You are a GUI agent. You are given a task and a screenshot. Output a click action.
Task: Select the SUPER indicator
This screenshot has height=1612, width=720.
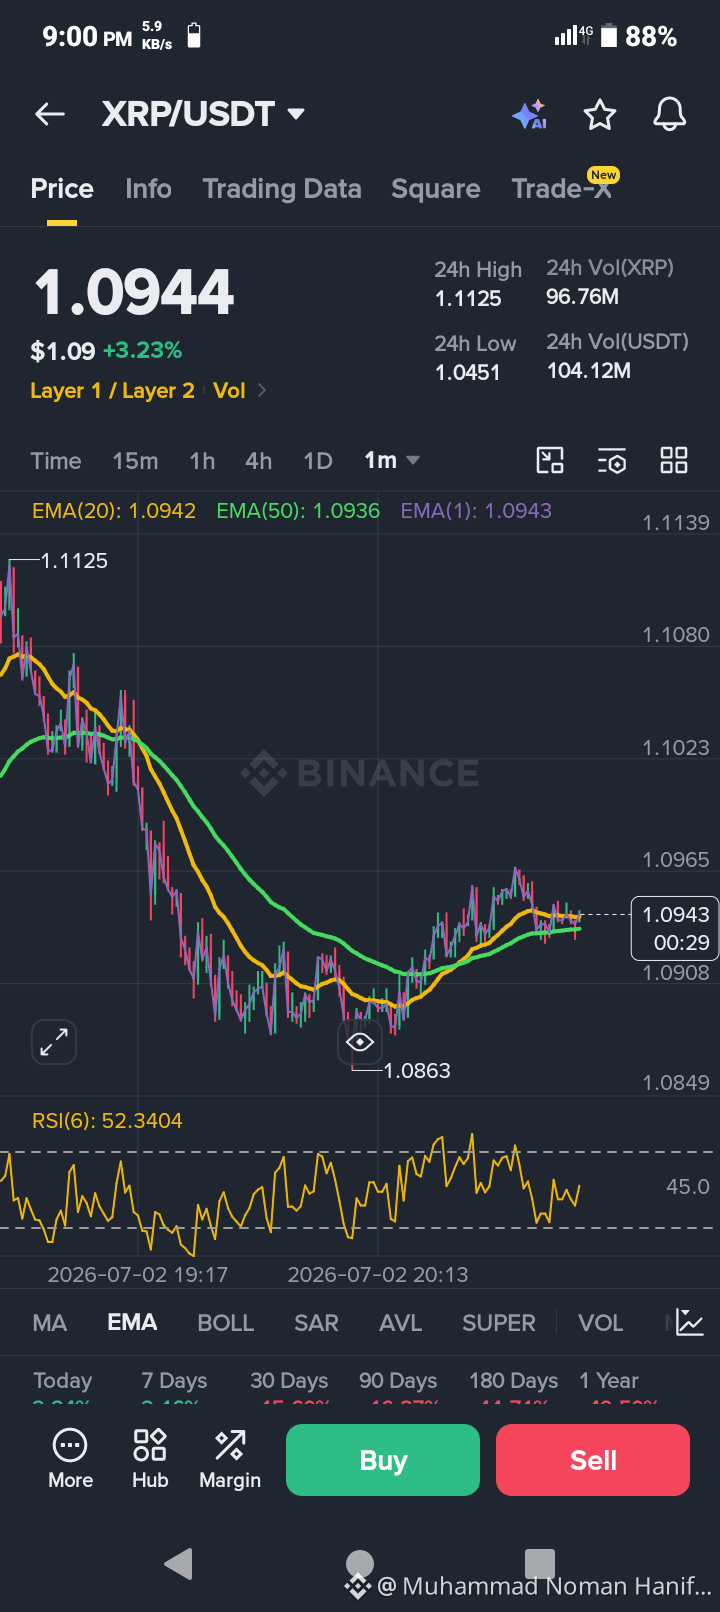[x=499, y=1323]
